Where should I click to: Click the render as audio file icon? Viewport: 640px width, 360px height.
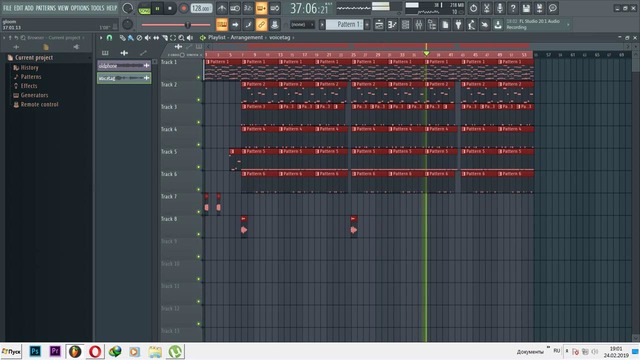pyautogui.click(x=487, y=8)
